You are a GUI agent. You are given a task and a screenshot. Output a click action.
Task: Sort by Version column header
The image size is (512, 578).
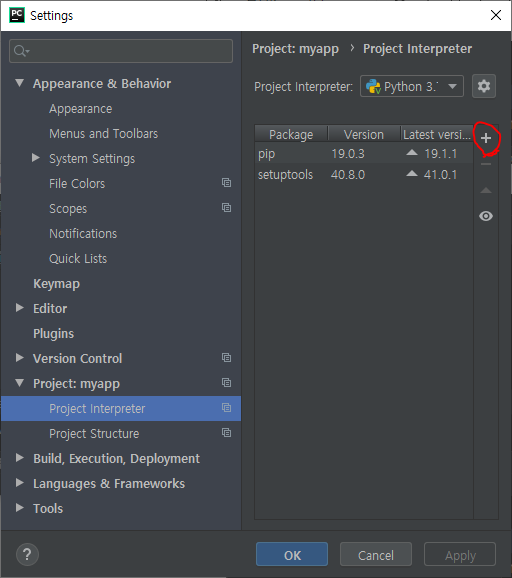tap(364, 134)
